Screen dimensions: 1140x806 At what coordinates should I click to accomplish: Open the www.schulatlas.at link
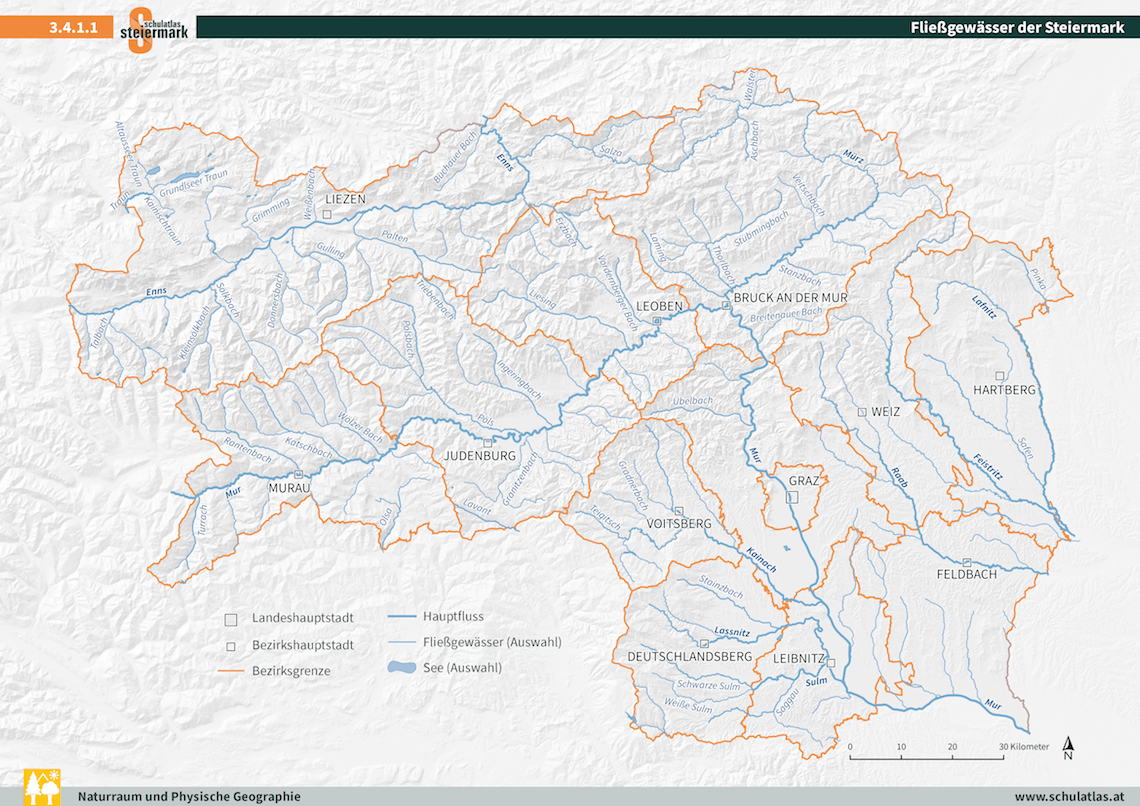(1069, 795)
